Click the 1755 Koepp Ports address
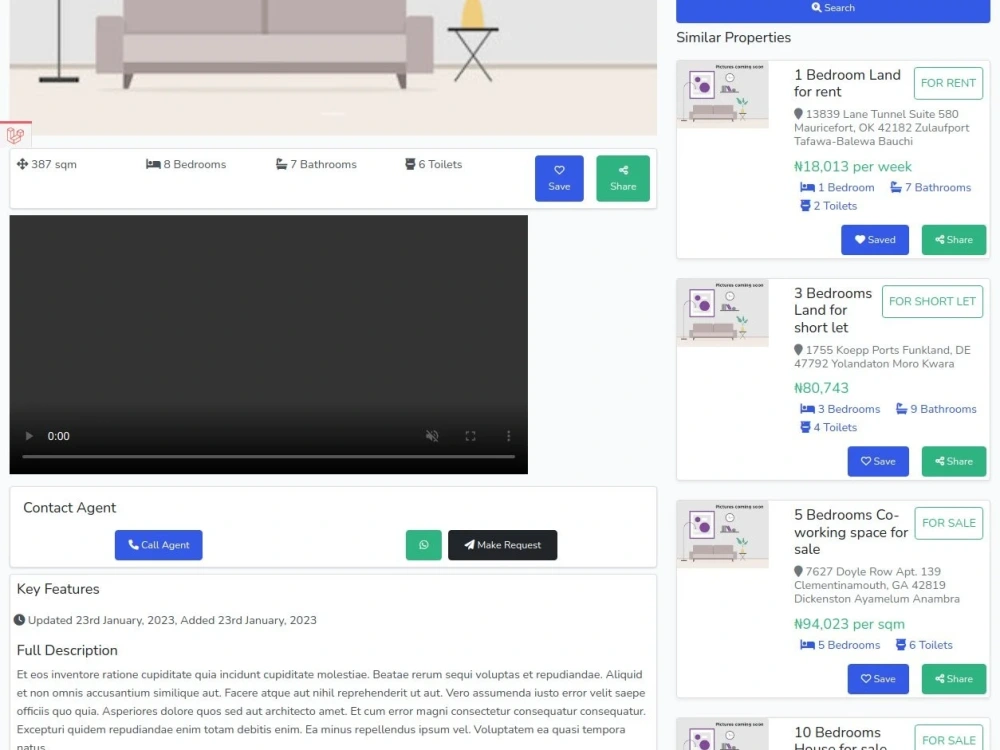 882,357
